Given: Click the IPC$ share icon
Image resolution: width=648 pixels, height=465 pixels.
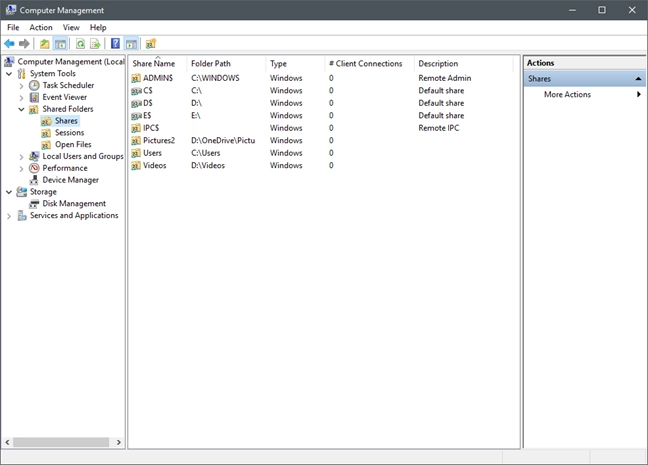Looking at the screenshot, I should pos(136,128).
